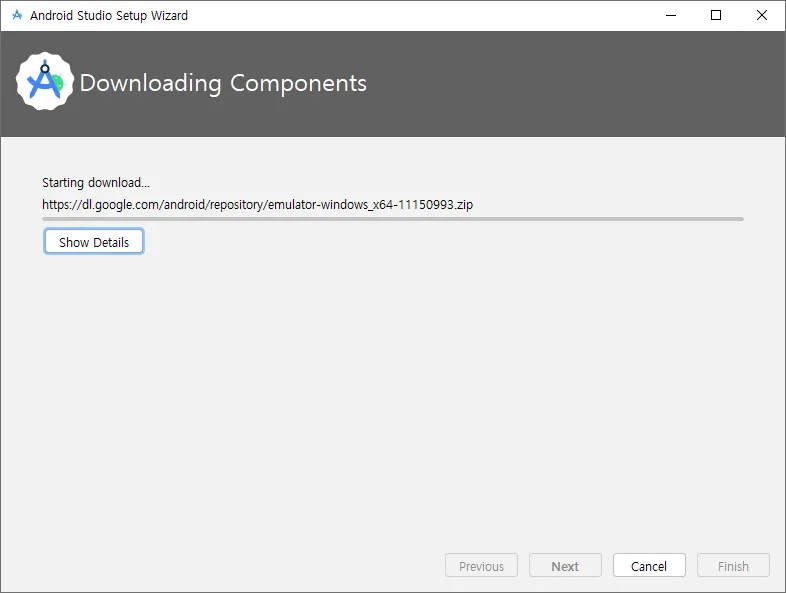Click the 'Downloading Components' heading
786x593 pixels.
pos(223,83)
